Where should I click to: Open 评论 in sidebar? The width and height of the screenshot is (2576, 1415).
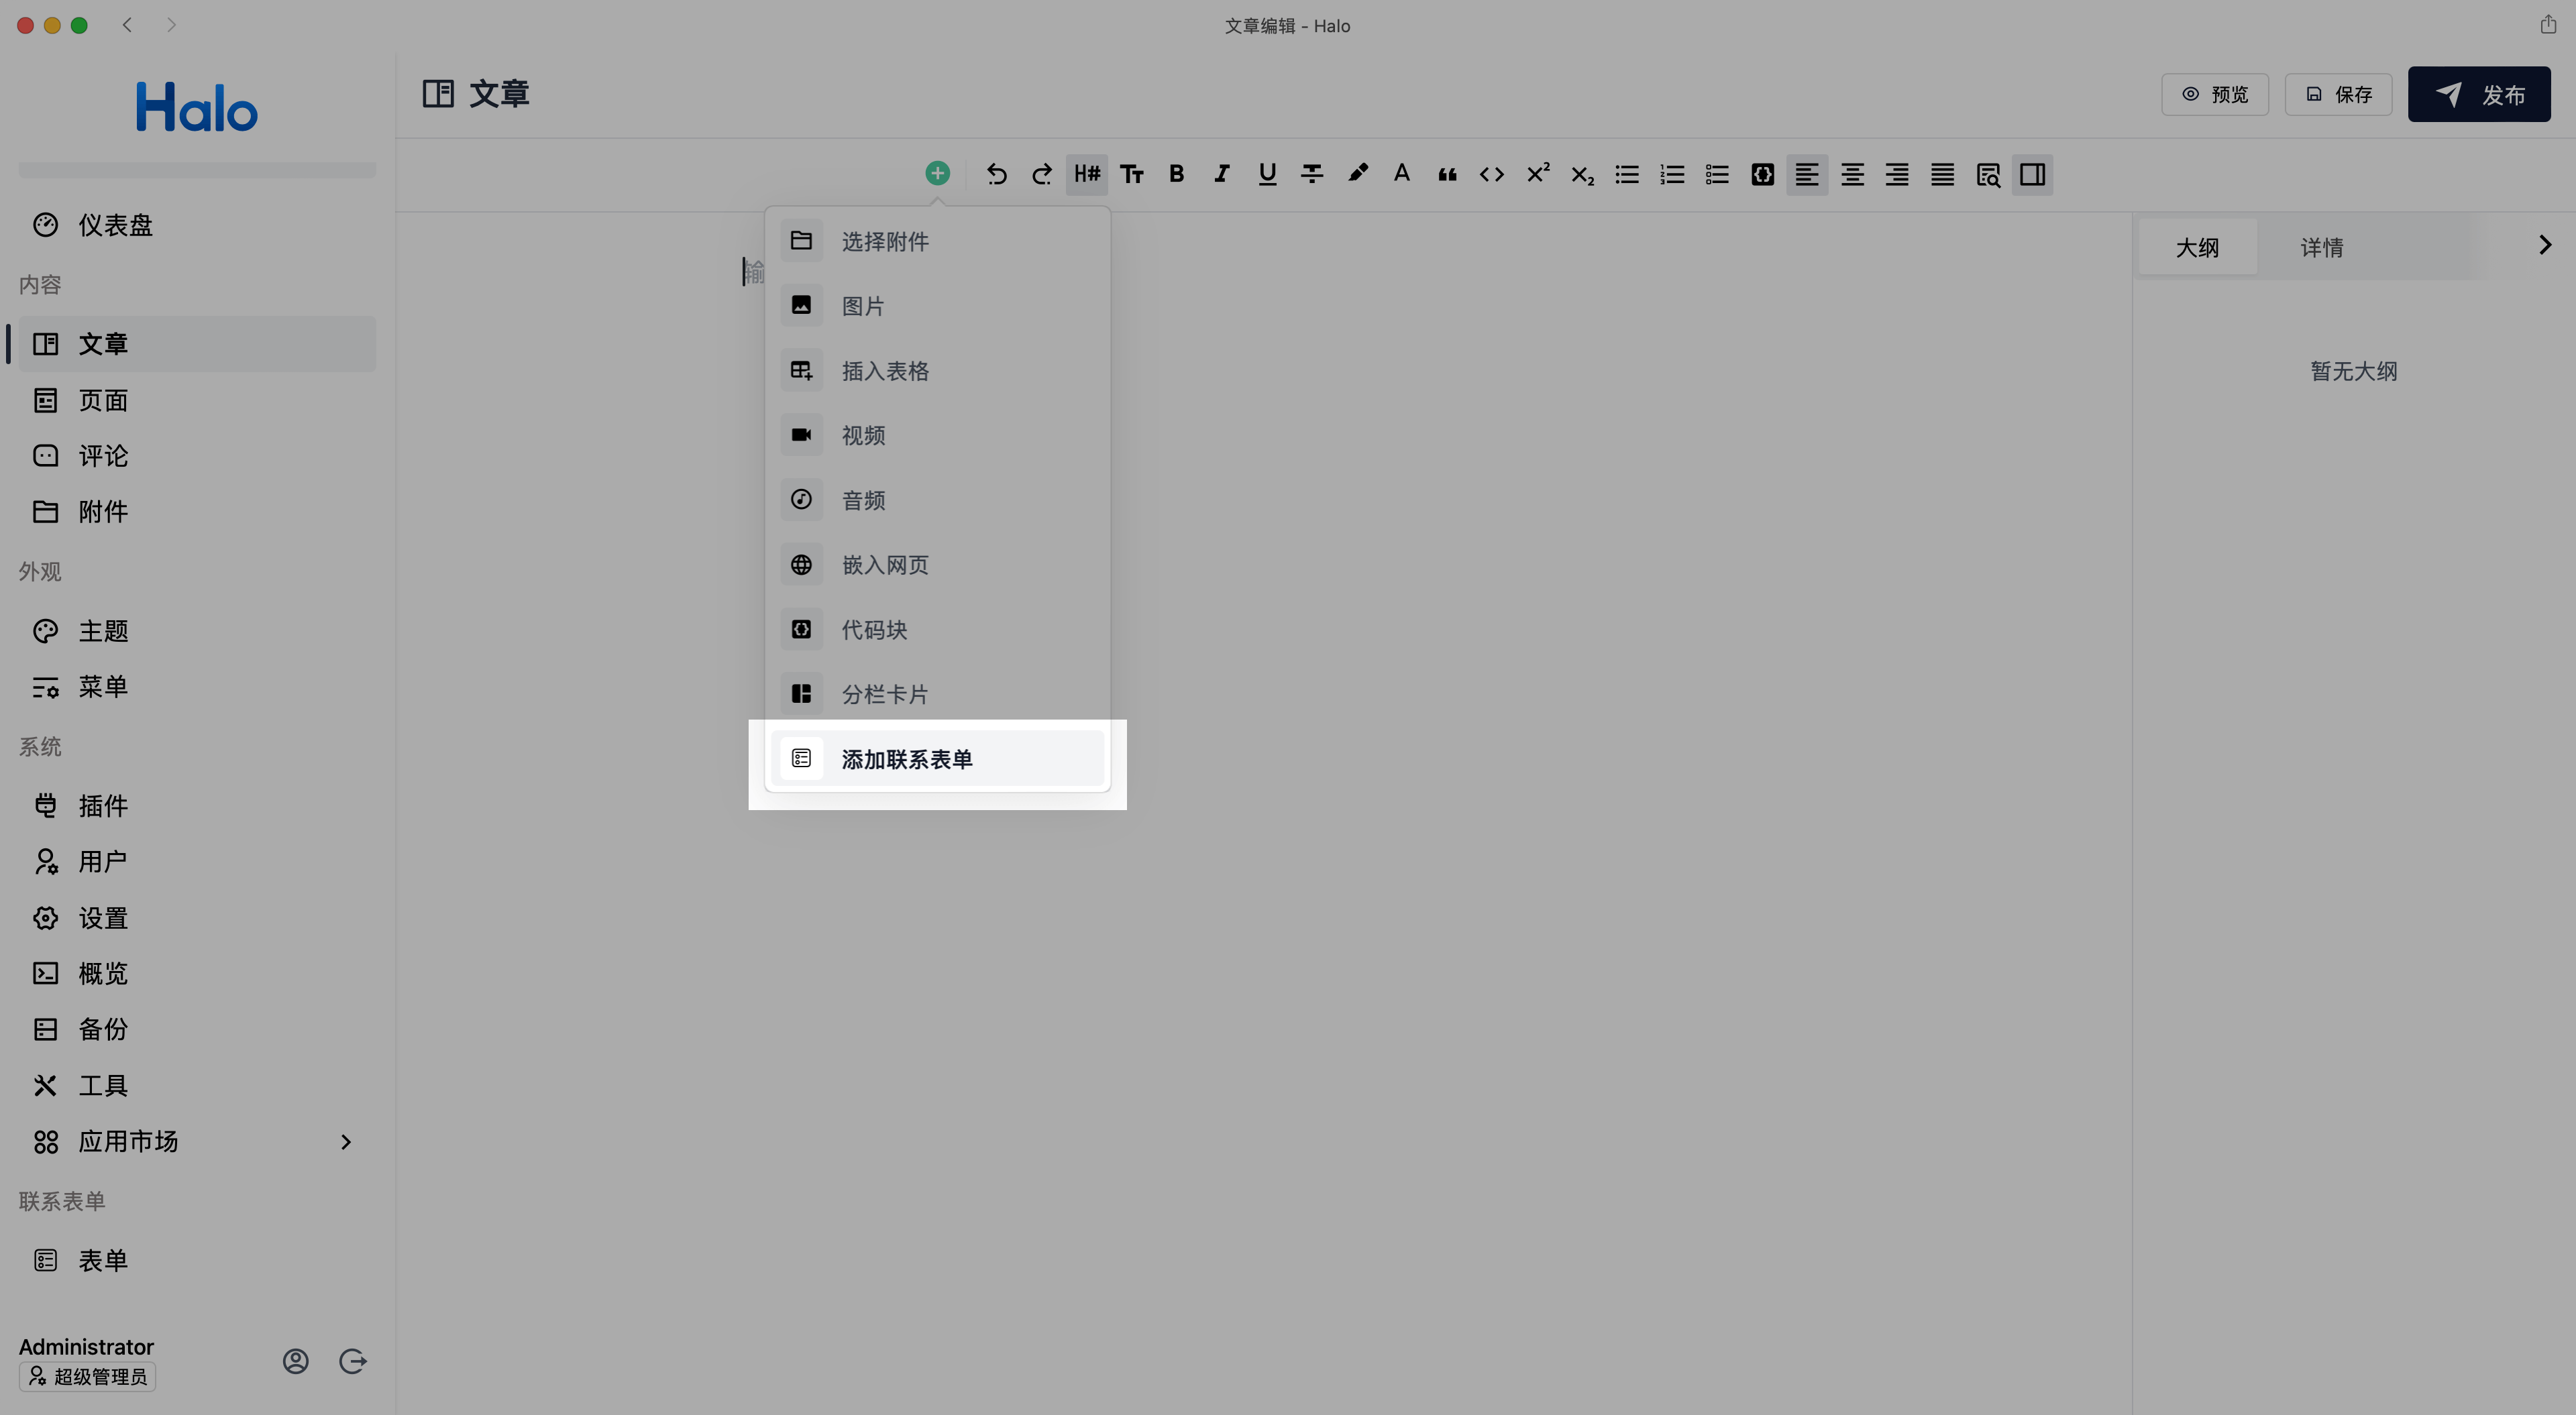coord(197,456)
